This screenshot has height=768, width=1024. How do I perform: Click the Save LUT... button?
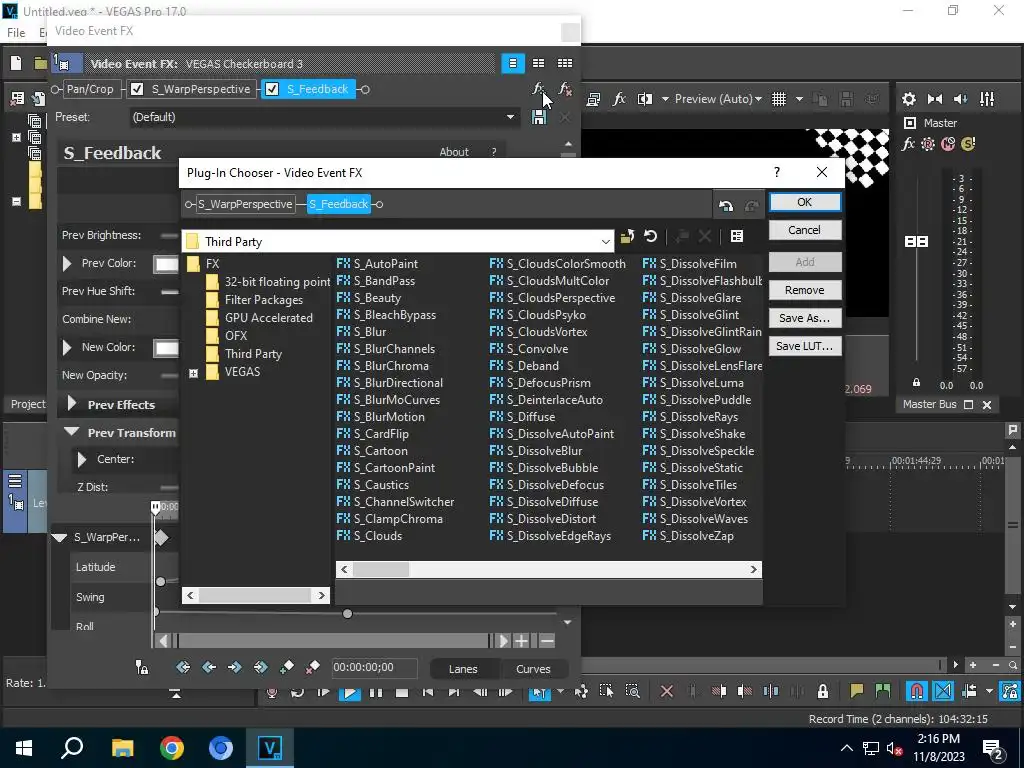click(805, 346)
